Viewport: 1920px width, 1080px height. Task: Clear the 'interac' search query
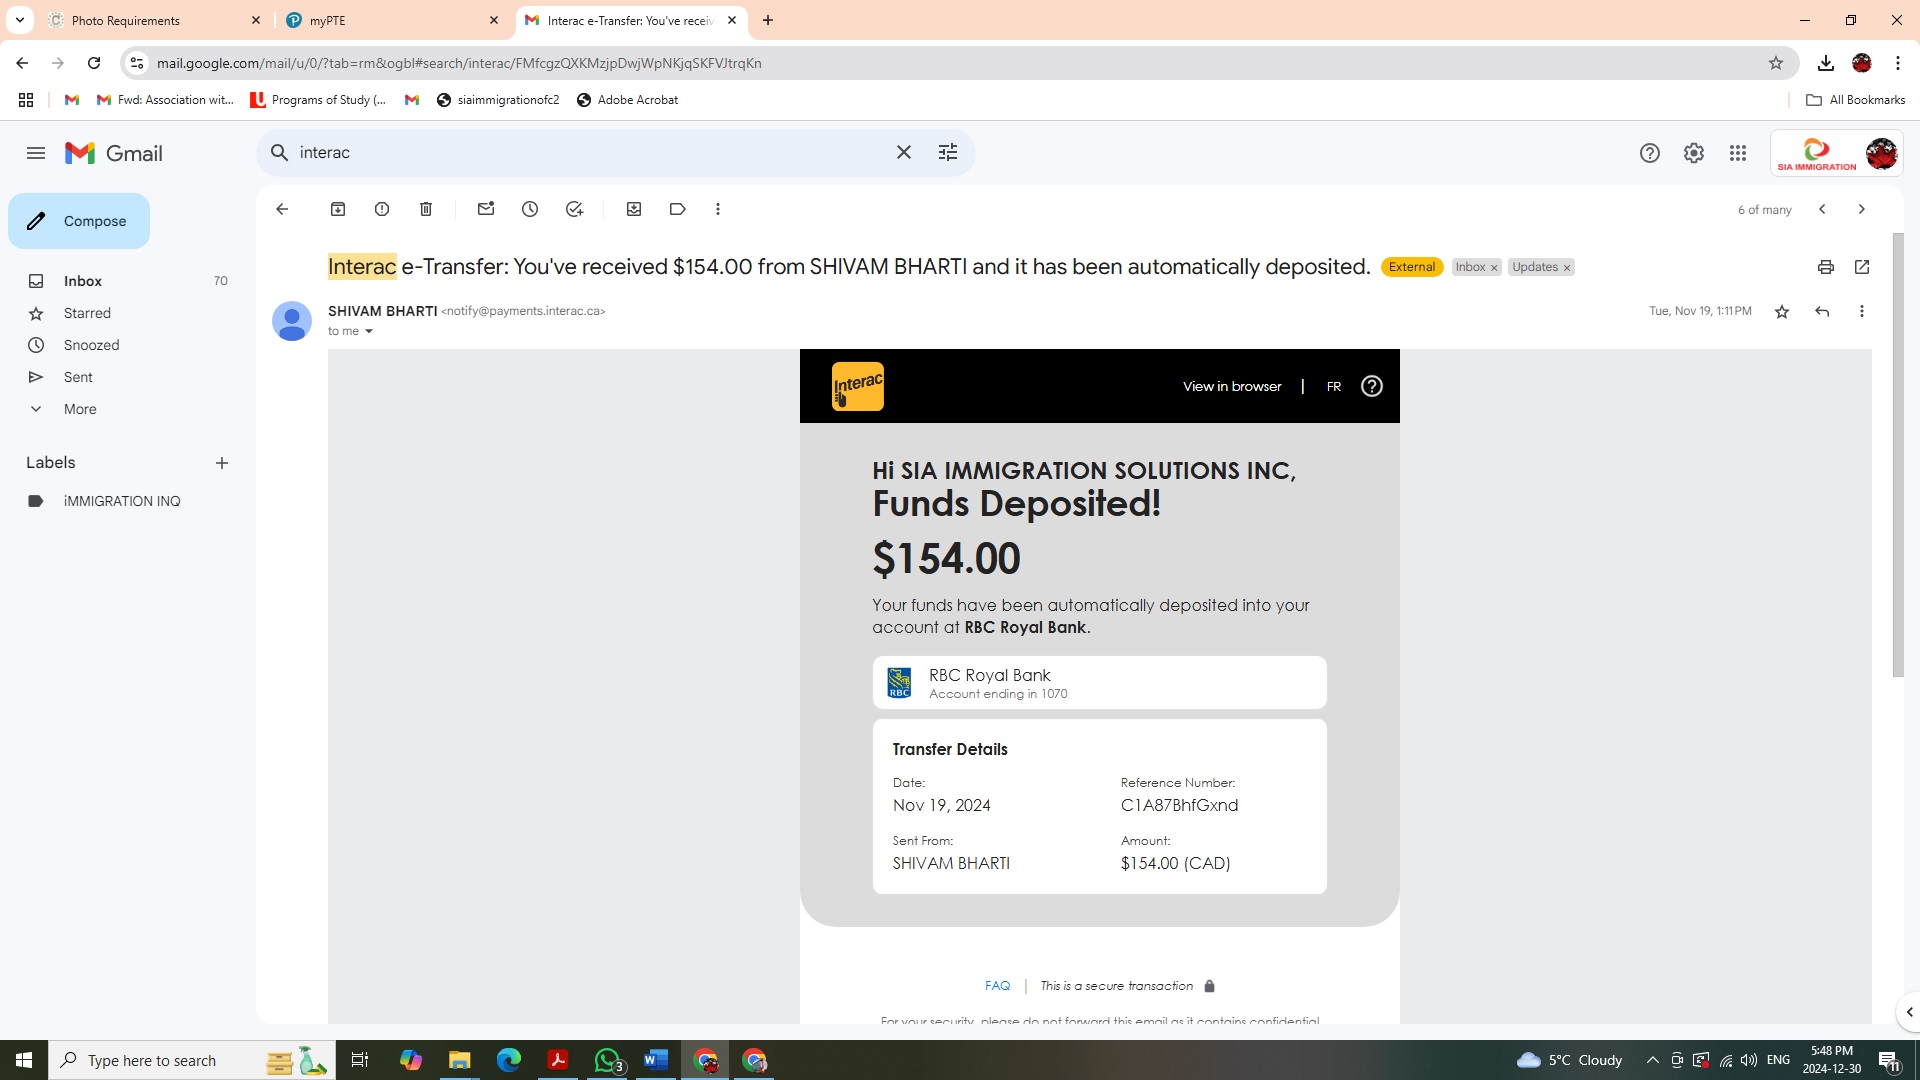904,152
